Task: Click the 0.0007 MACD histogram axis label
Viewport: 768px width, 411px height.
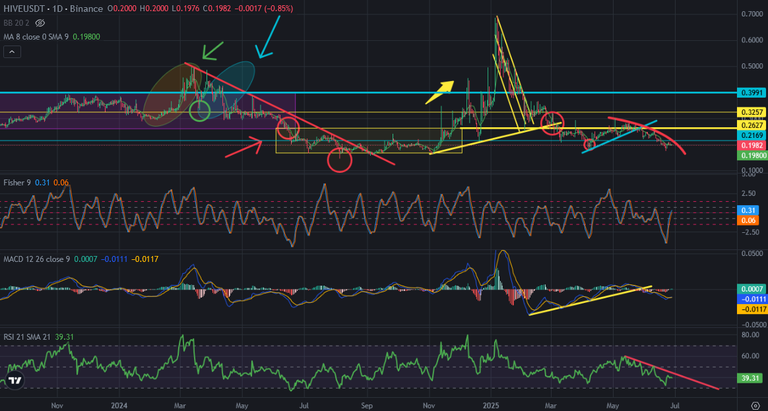Action: point(751,290)
